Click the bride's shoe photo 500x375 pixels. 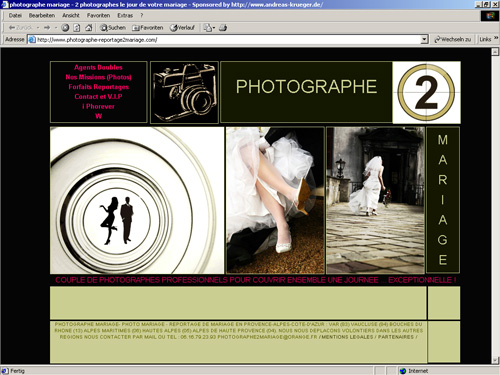point(275,200)
